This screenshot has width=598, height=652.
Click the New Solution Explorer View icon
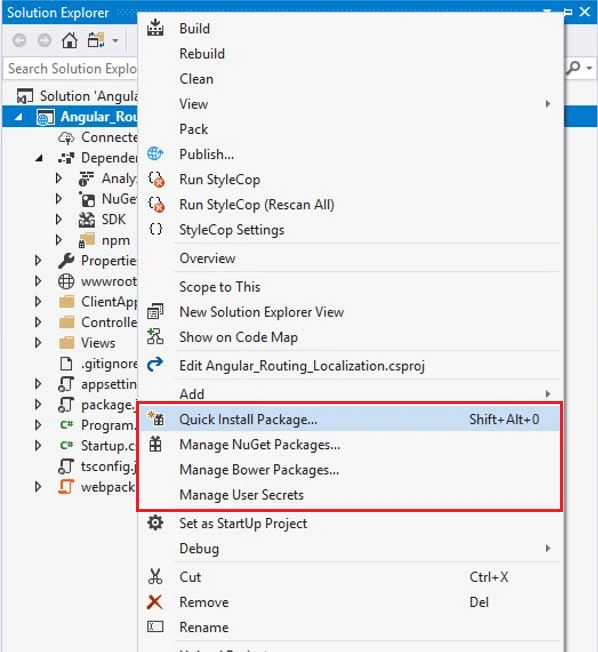[x=155, y=311]
